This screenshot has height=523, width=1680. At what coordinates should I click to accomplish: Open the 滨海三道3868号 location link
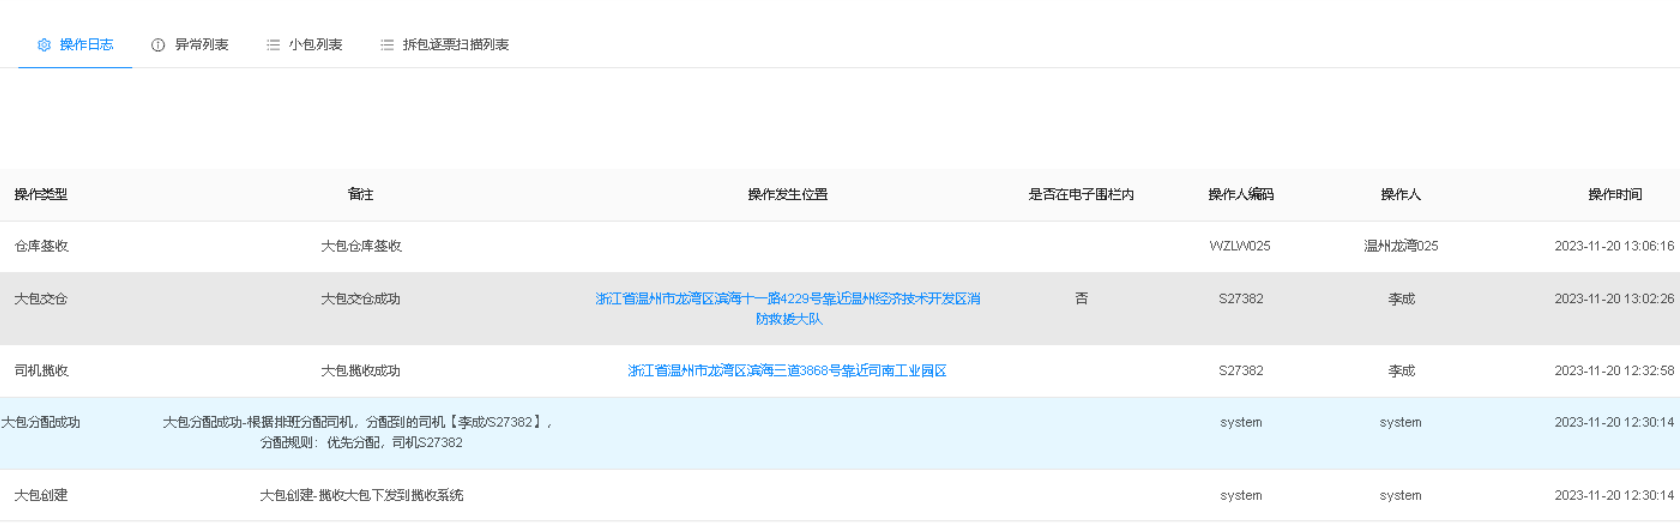tap(787, 371)
